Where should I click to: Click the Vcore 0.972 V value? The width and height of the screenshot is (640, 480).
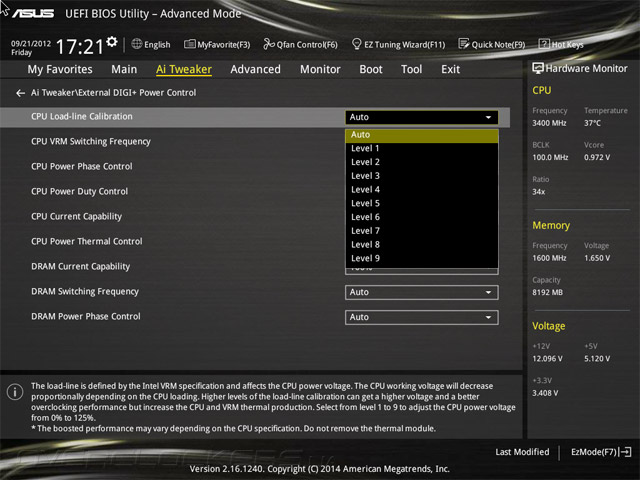click(x=597, y=157)
